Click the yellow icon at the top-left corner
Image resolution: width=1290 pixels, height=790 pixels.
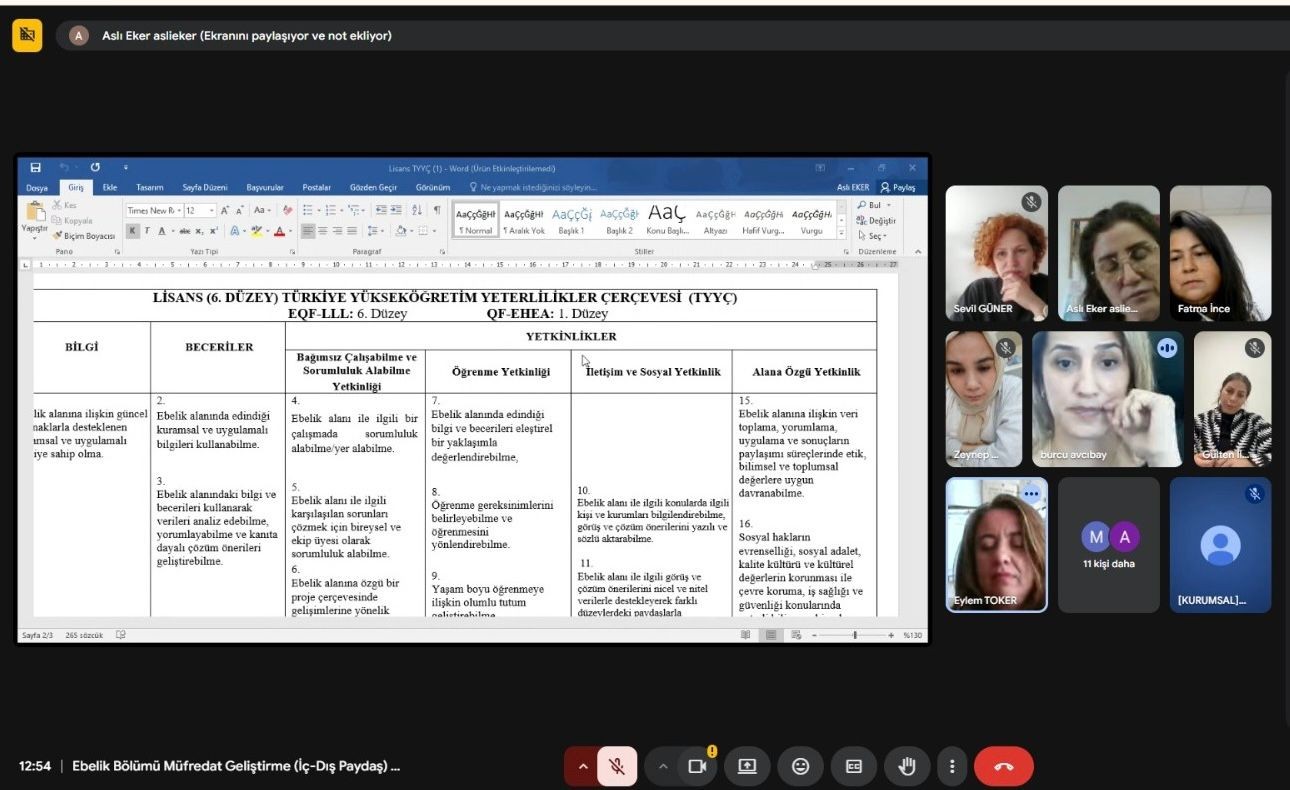[27, 36]
